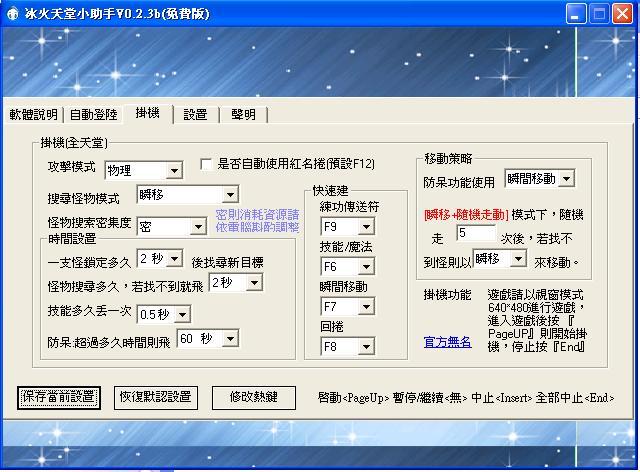
Task: Expand the 搜尋怪物模式 dropdown showing 瞬移
Action: tap(188, 195)
